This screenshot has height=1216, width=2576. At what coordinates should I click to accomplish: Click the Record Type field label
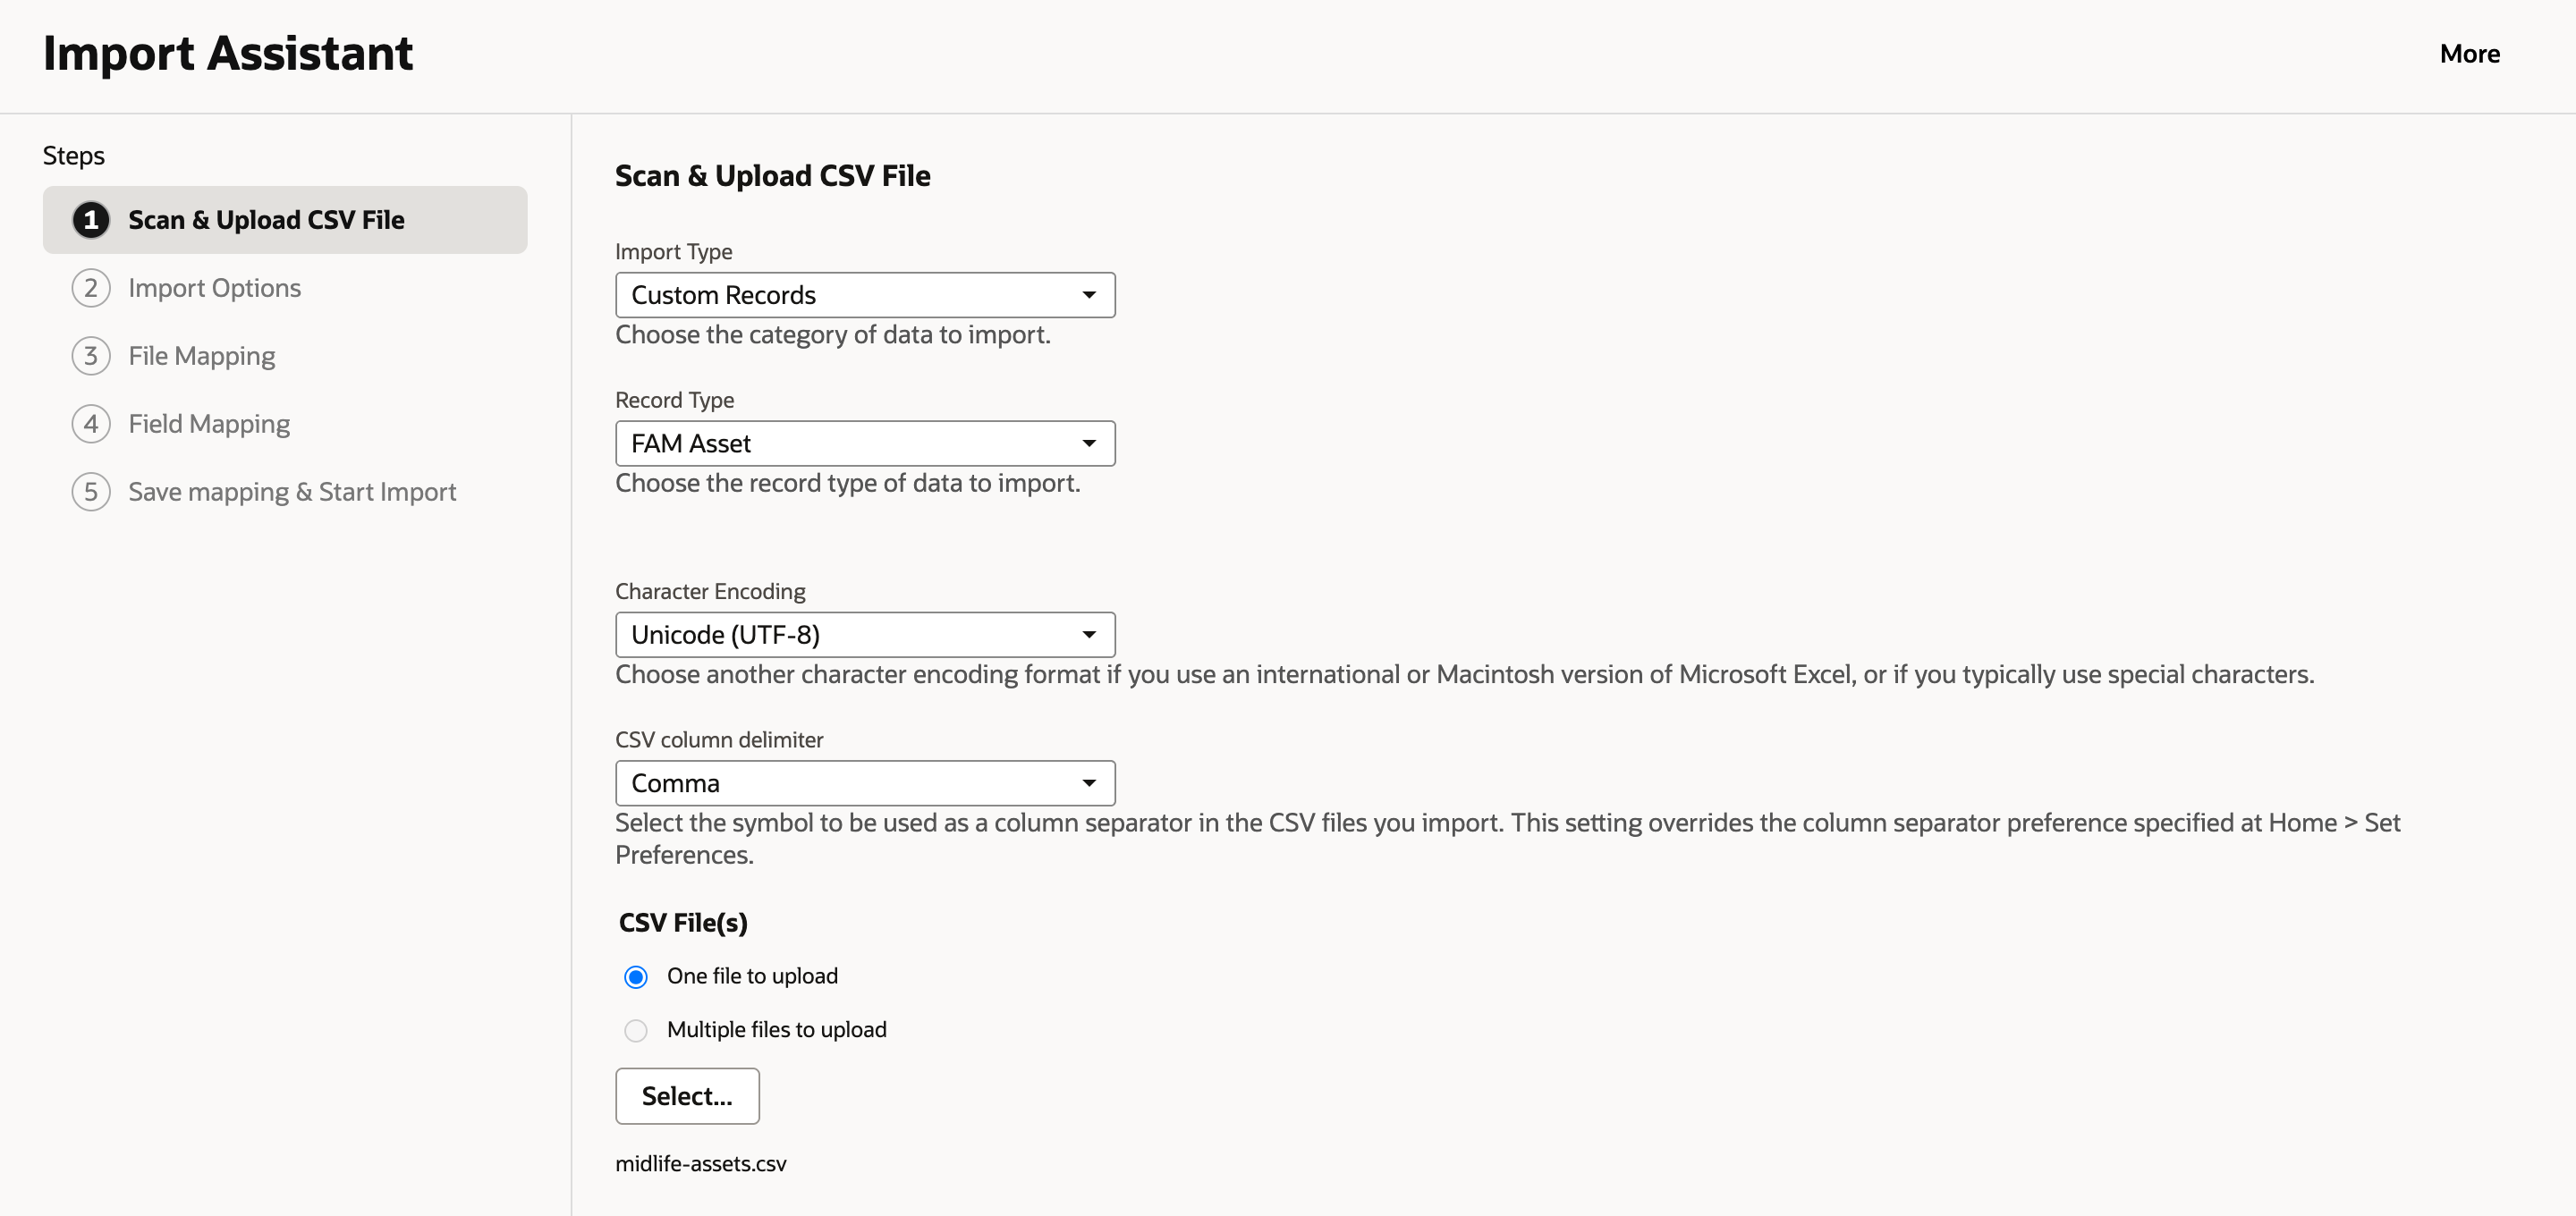pyautogui.click(x=674, y=400)
